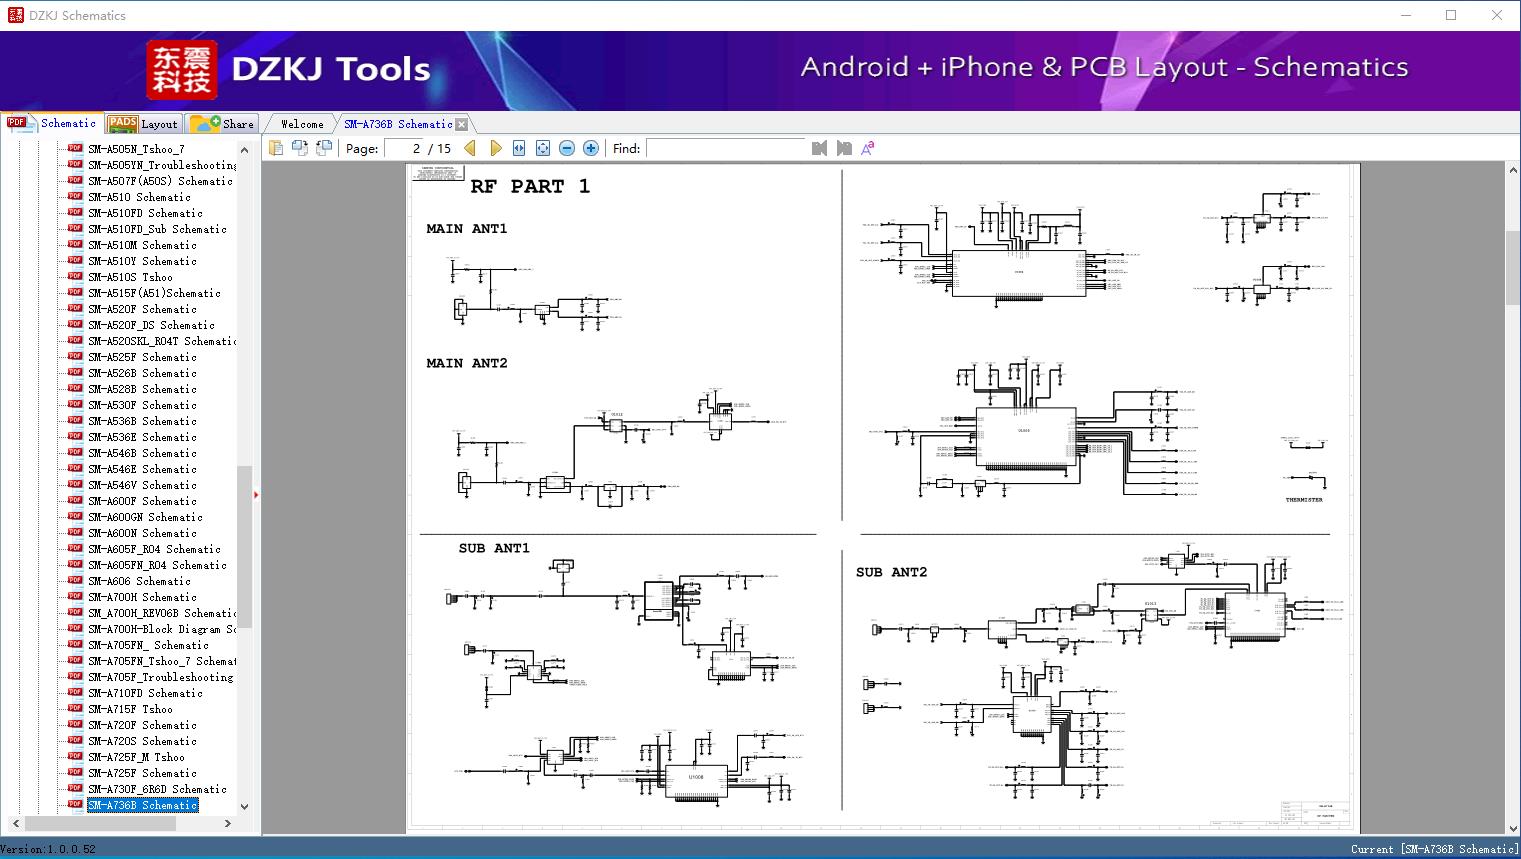Image resolution: width=1521 pixels, height=859 pixels.
Task: Open SM-A705F_Troubleshooting entry
Action: pos(160,677)
